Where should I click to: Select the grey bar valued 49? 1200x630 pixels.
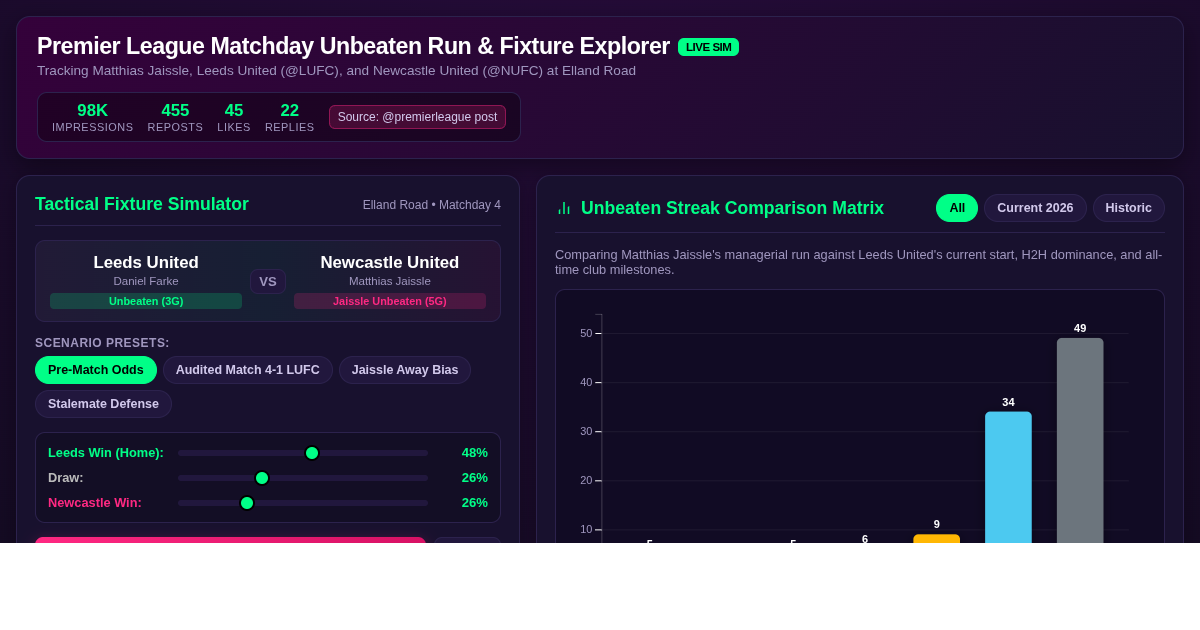1080,440
